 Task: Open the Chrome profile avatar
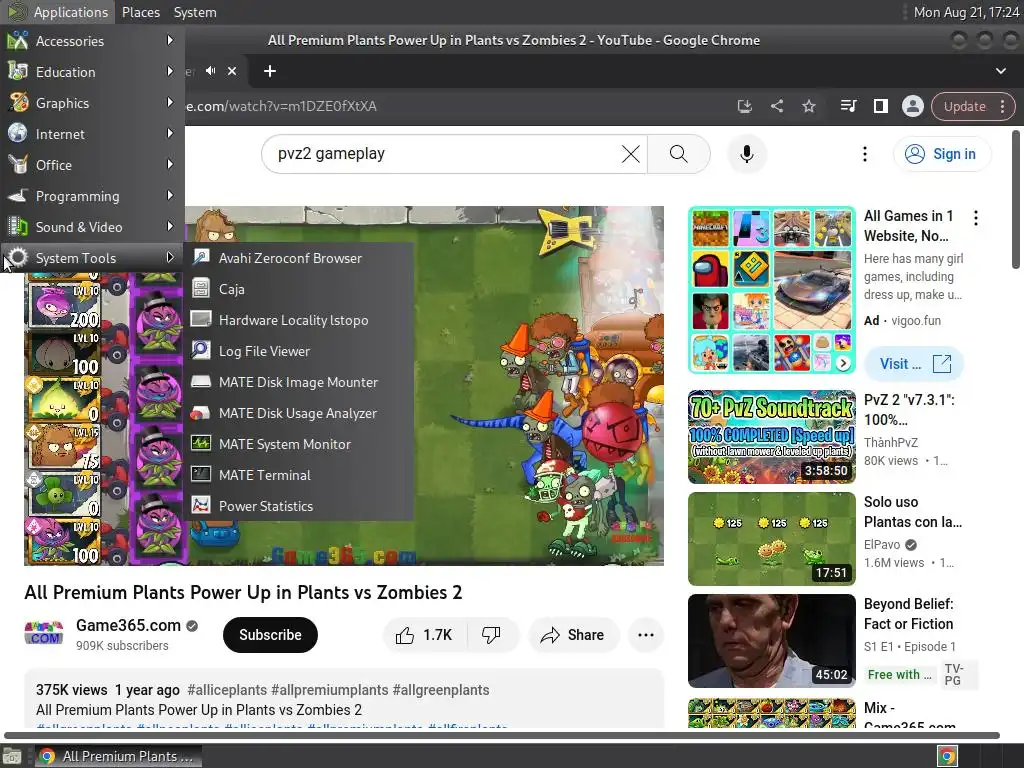(x=912, y=106)
